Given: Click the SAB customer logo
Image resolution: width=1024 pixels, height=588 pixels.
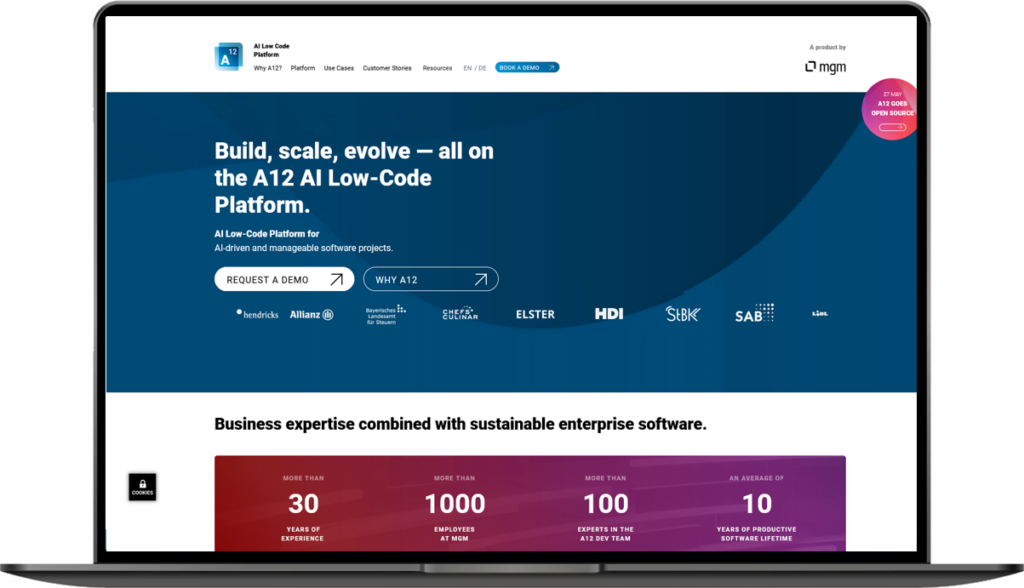Looking at the screenshot, I should (x=754, y=313).
